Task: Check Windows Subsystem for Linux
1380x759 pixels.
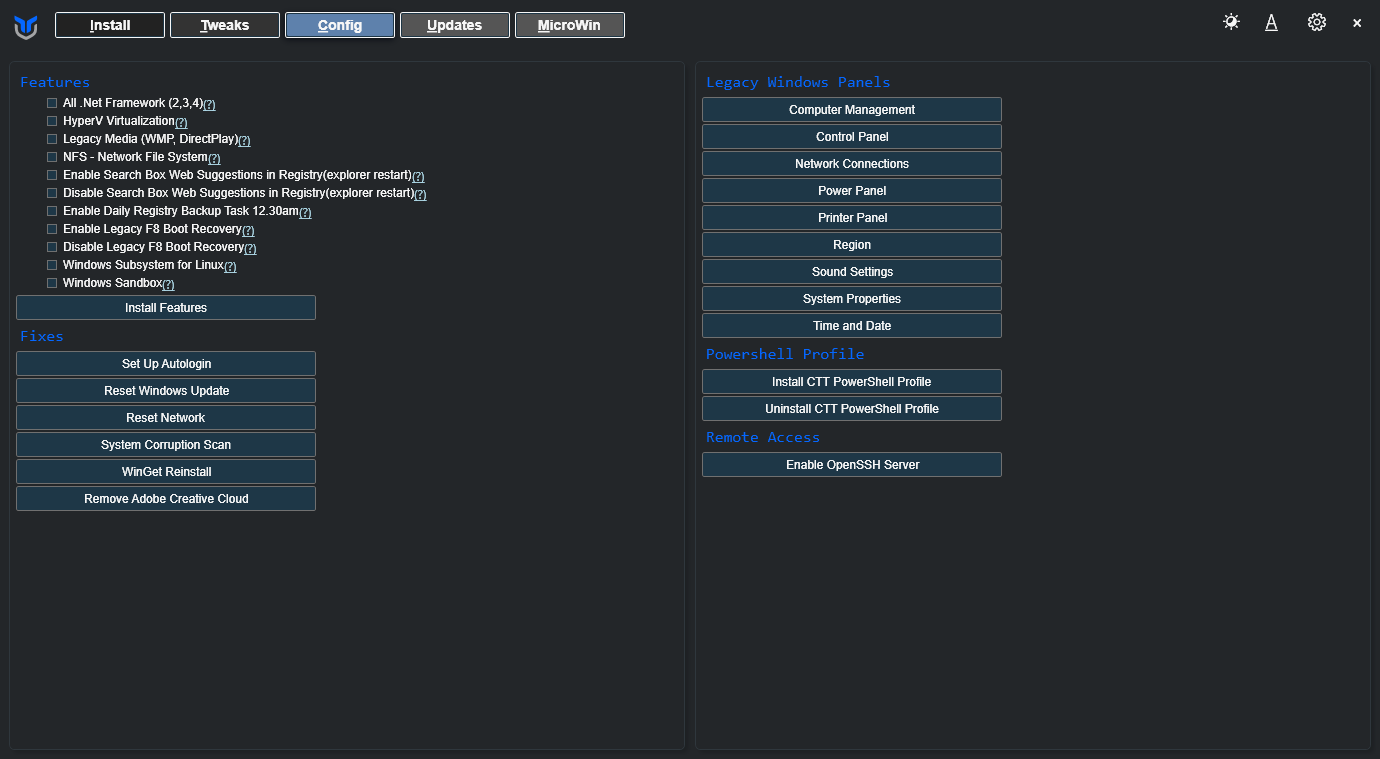Action: (52, 265)
